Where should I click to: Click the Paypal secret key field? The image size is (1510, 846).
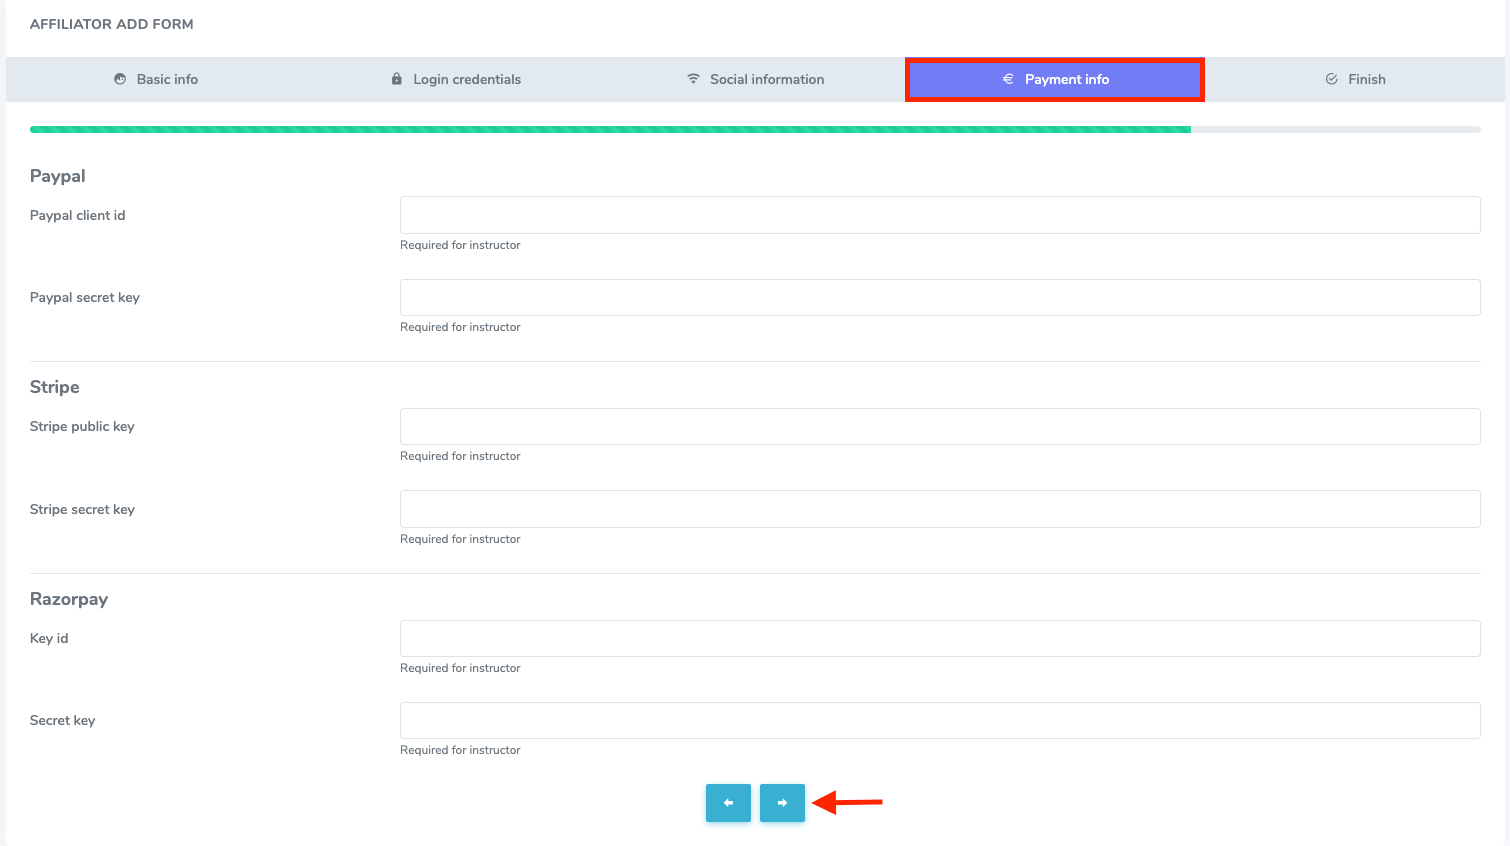click(x=939, y=297)
